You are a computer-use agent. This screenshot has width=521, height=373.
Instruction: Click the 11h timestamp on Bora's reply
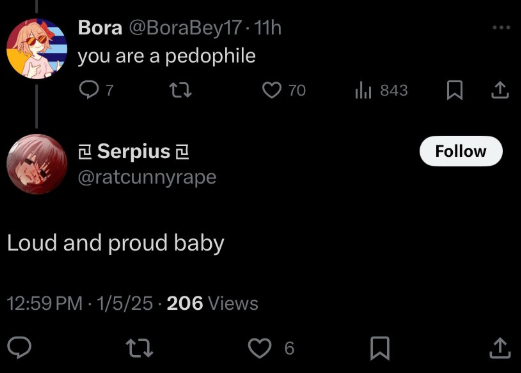[268, 27]
